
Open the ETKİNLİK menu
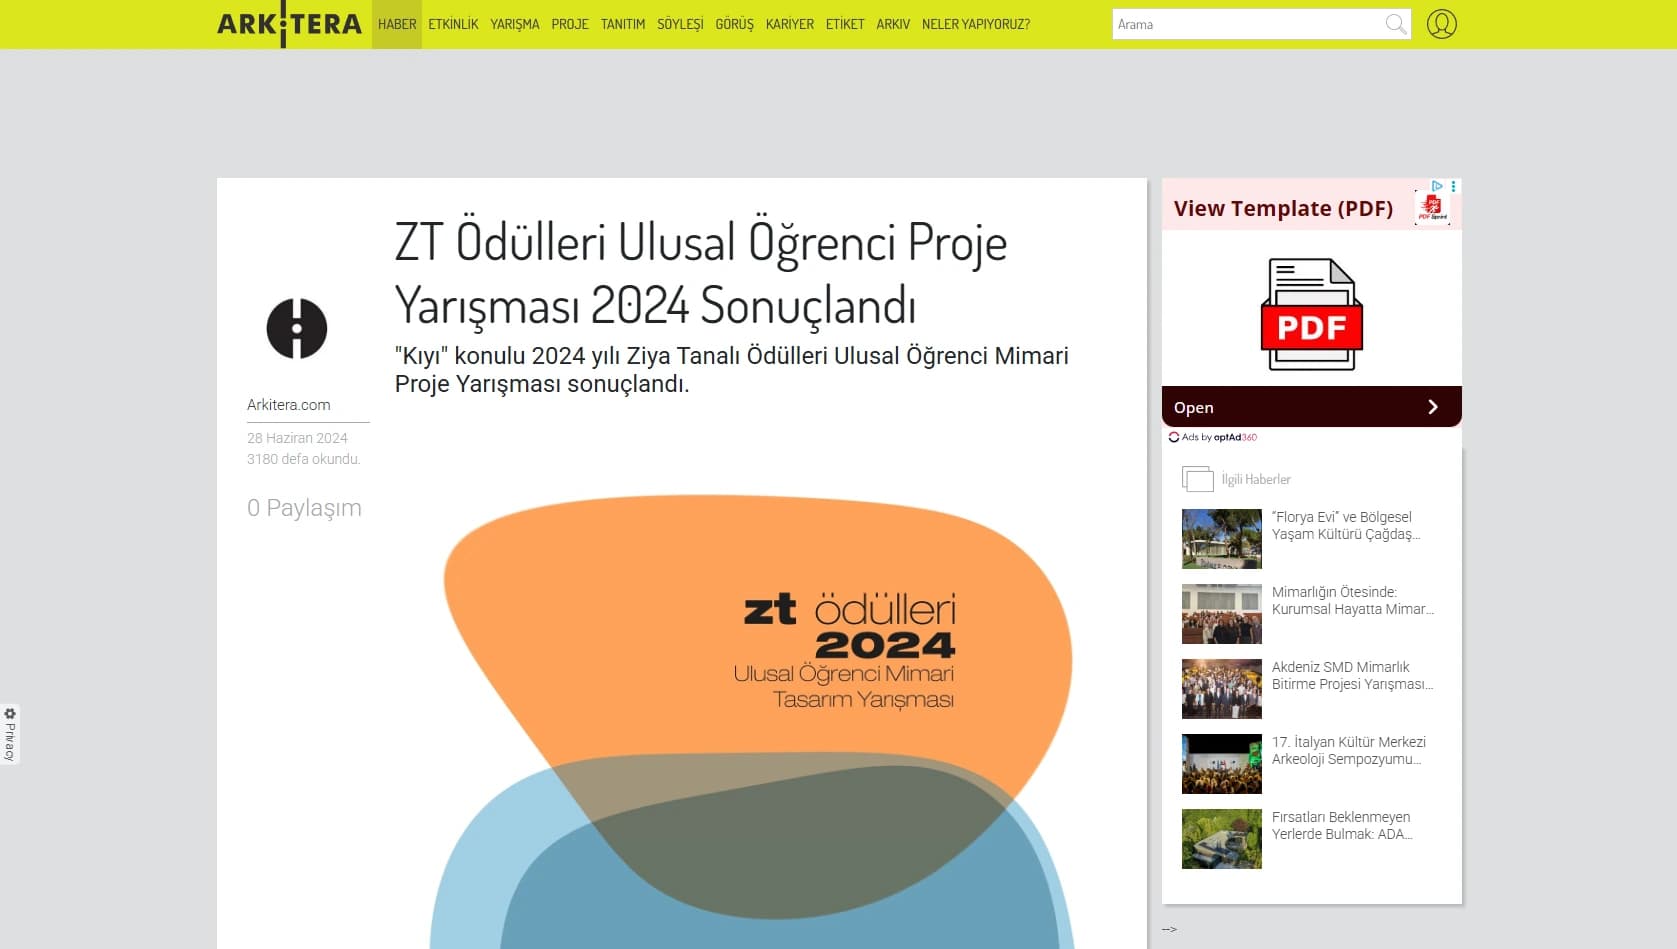click(453, 24)
